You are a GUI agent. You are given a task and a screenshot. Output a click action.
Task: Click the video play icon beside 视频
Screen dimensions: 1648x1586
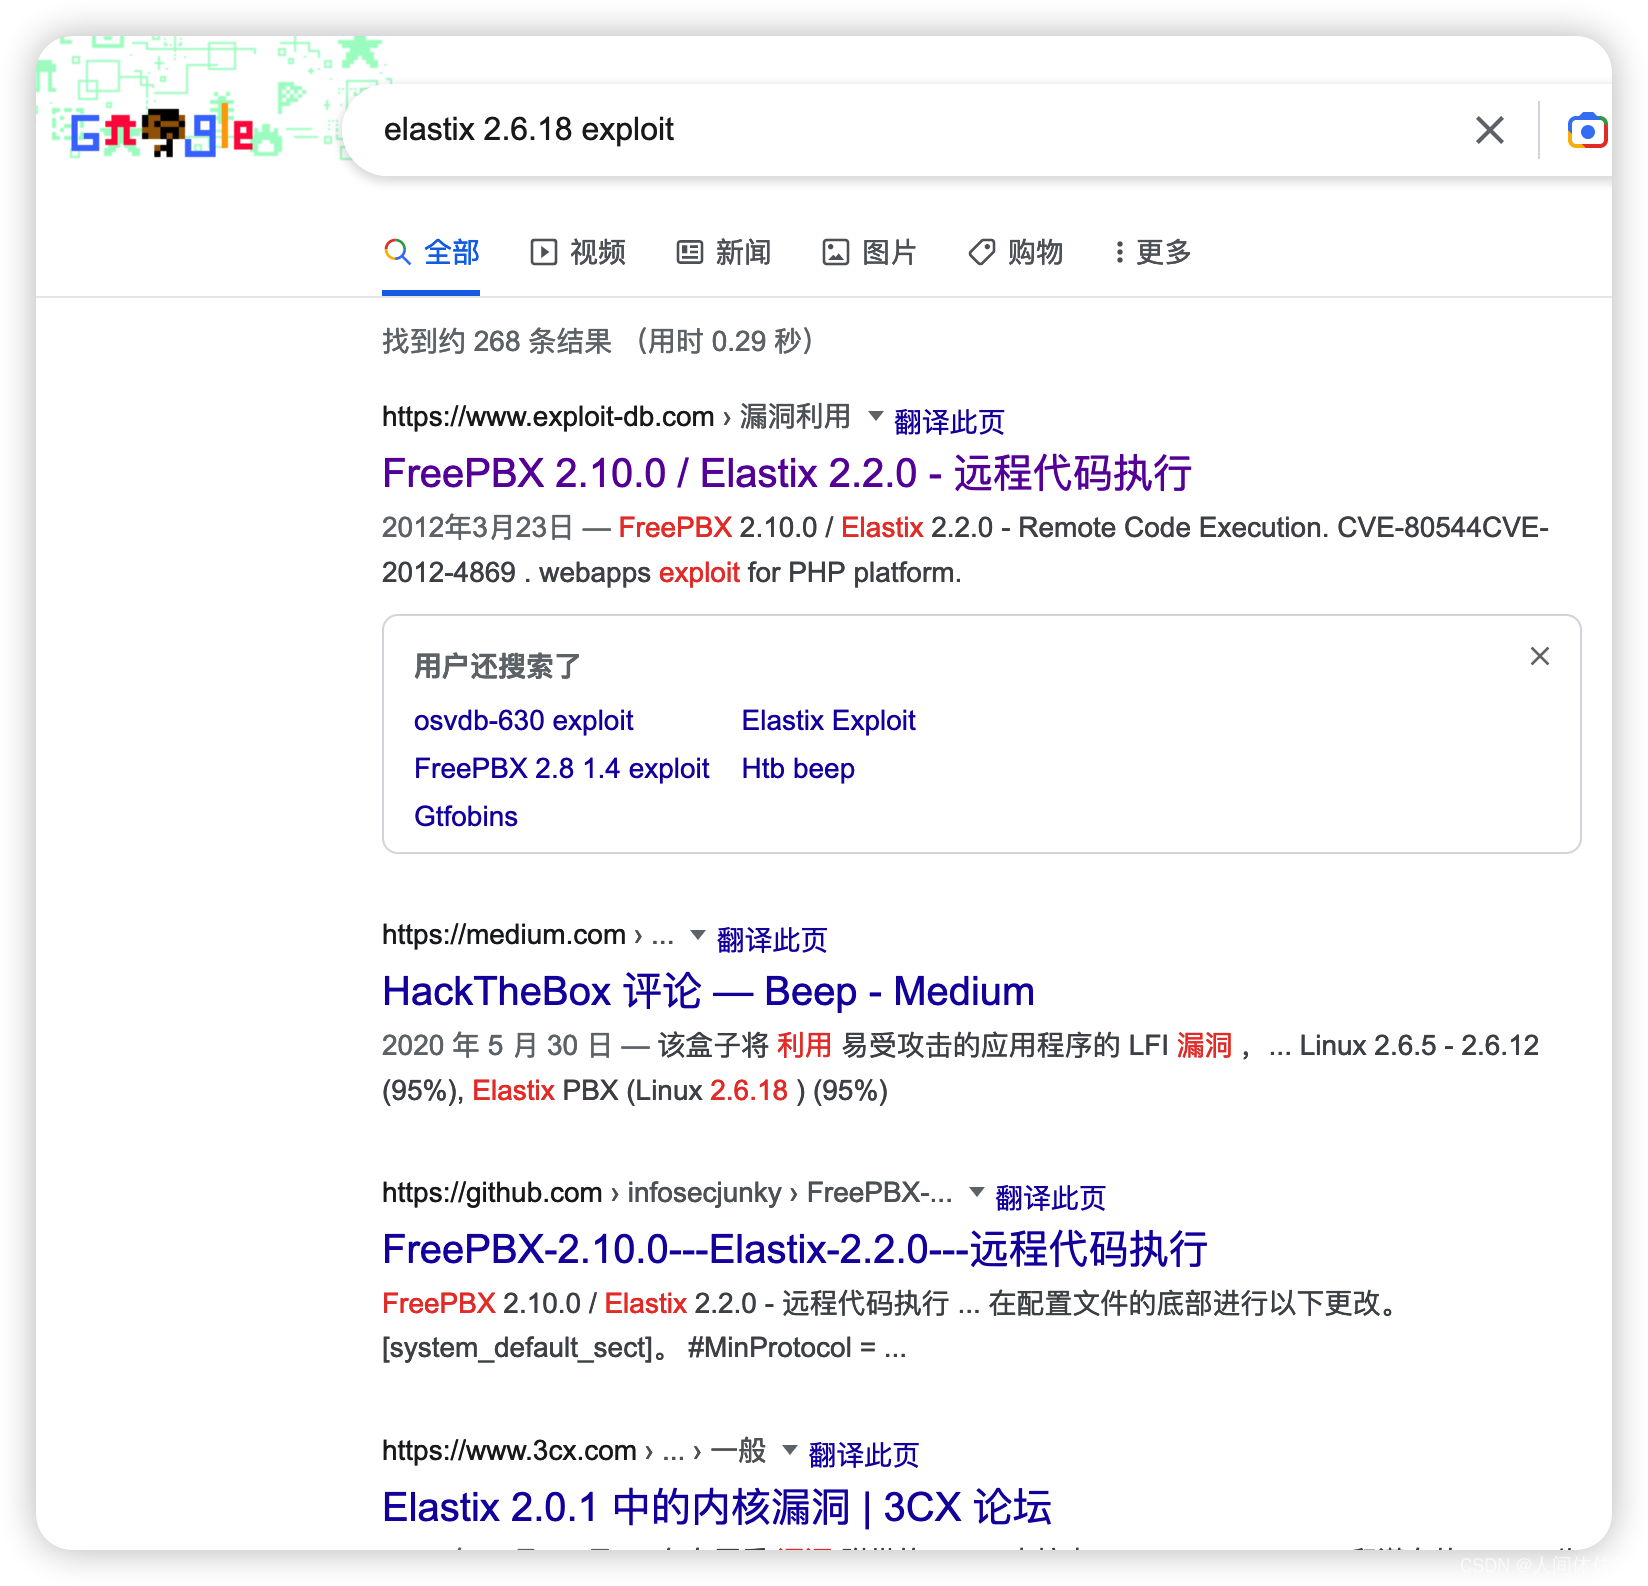543,252
